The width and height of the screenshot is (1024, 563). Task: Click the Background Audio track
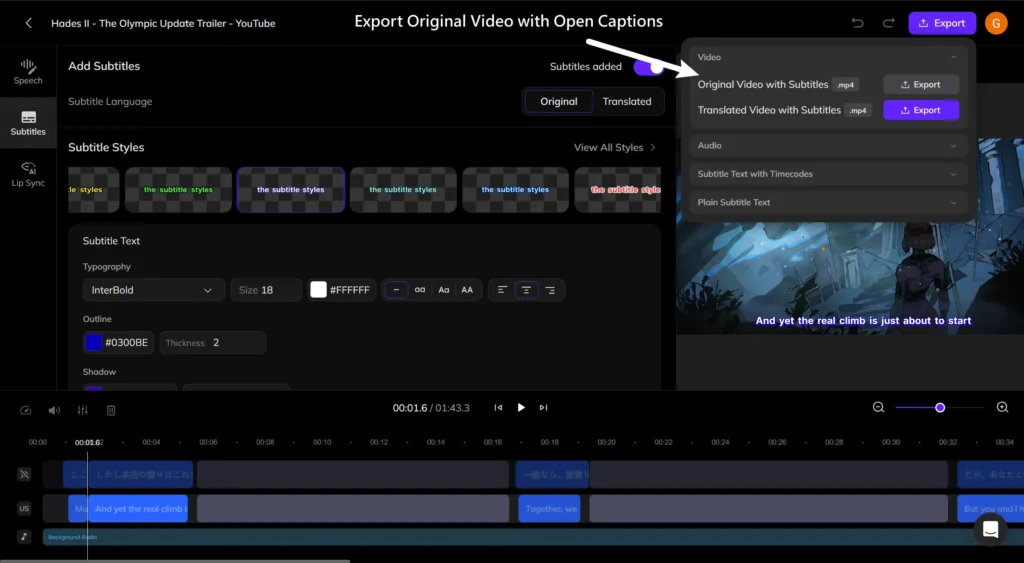[533, 537]
